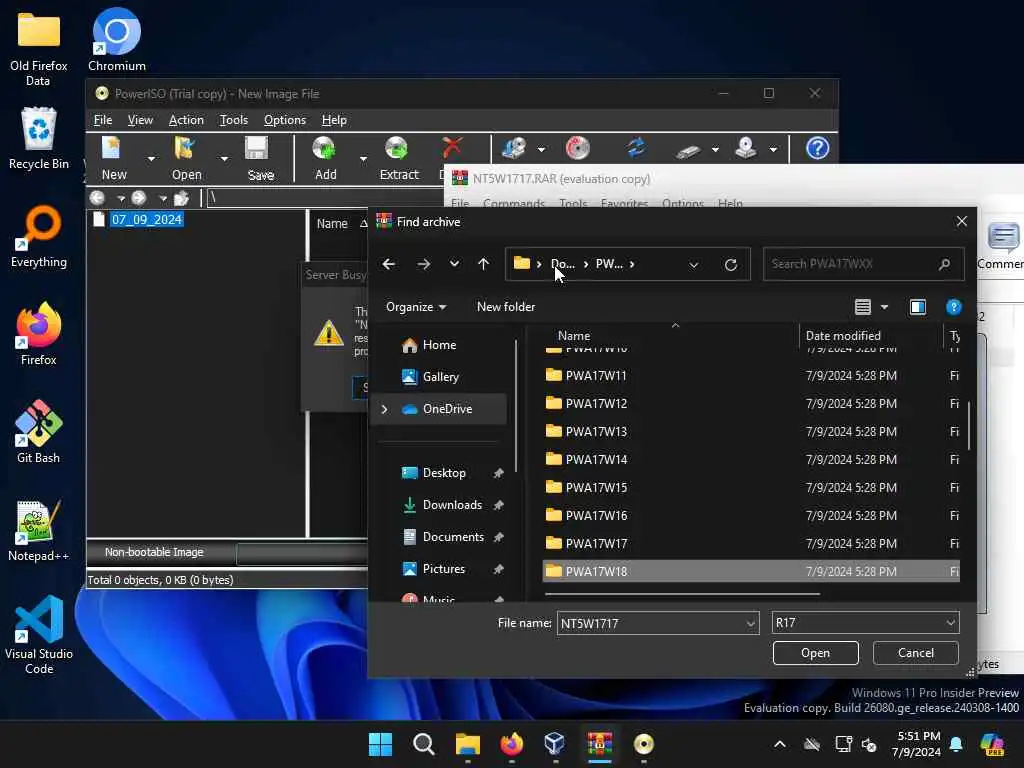Click the Mount virtual drive icon in PowerISO
Screen dimensions: 1024x768
(746, 148)
